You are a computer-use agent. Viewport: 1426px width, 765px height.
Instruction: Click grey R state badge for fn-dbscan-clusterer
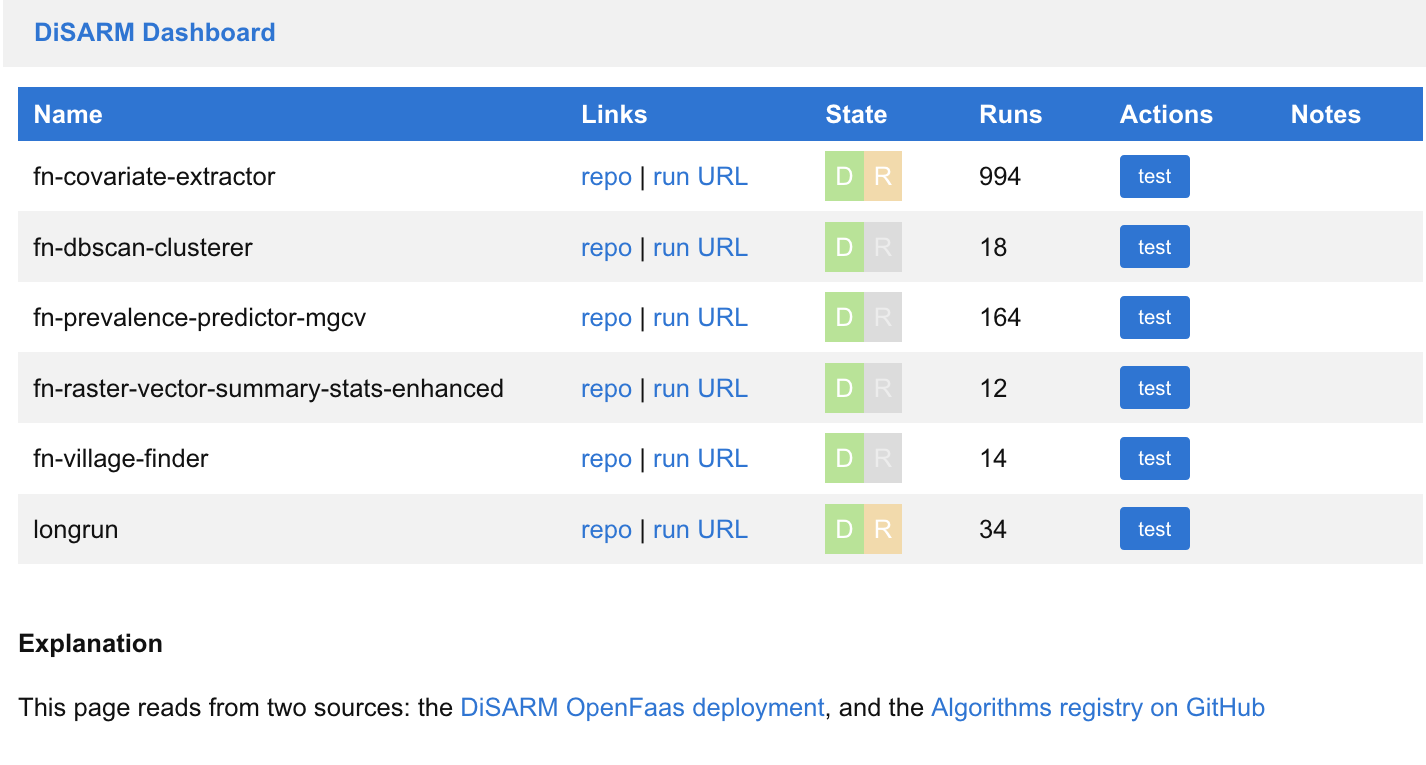(883, 247)
